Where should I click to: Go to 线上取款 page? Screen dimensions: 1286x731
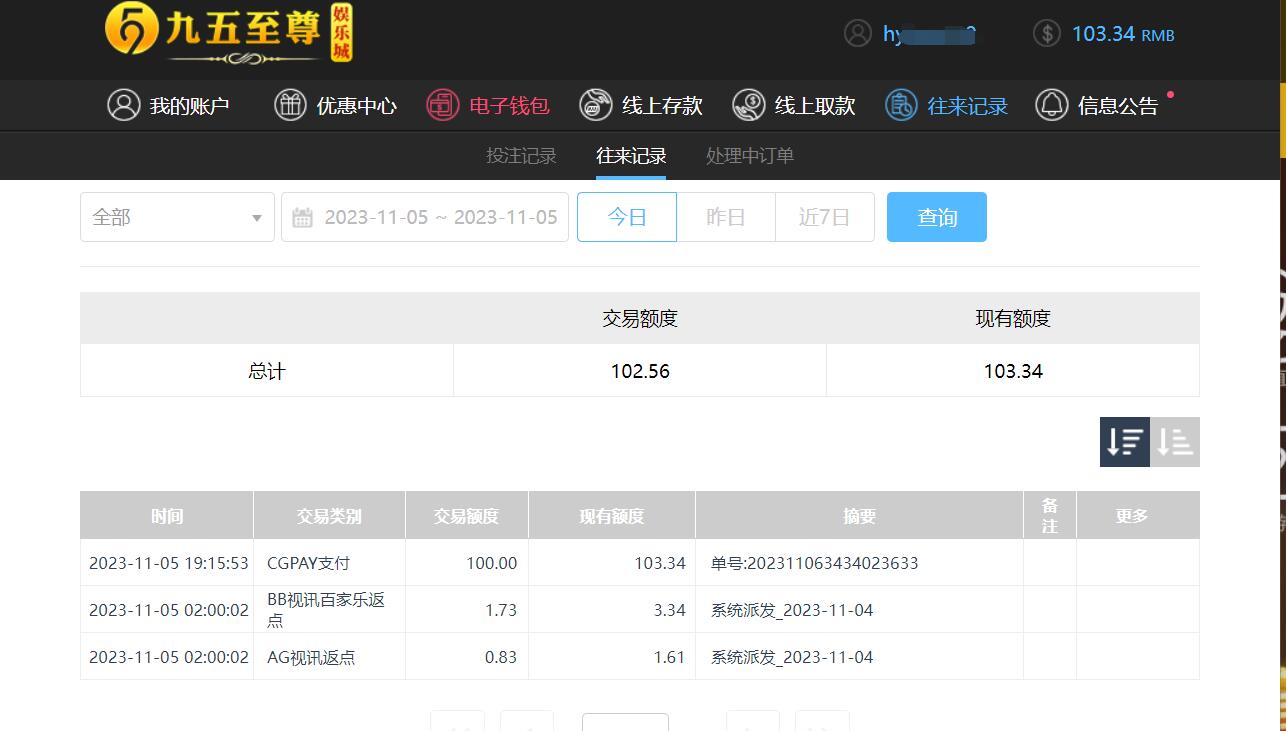pos(815,106)
